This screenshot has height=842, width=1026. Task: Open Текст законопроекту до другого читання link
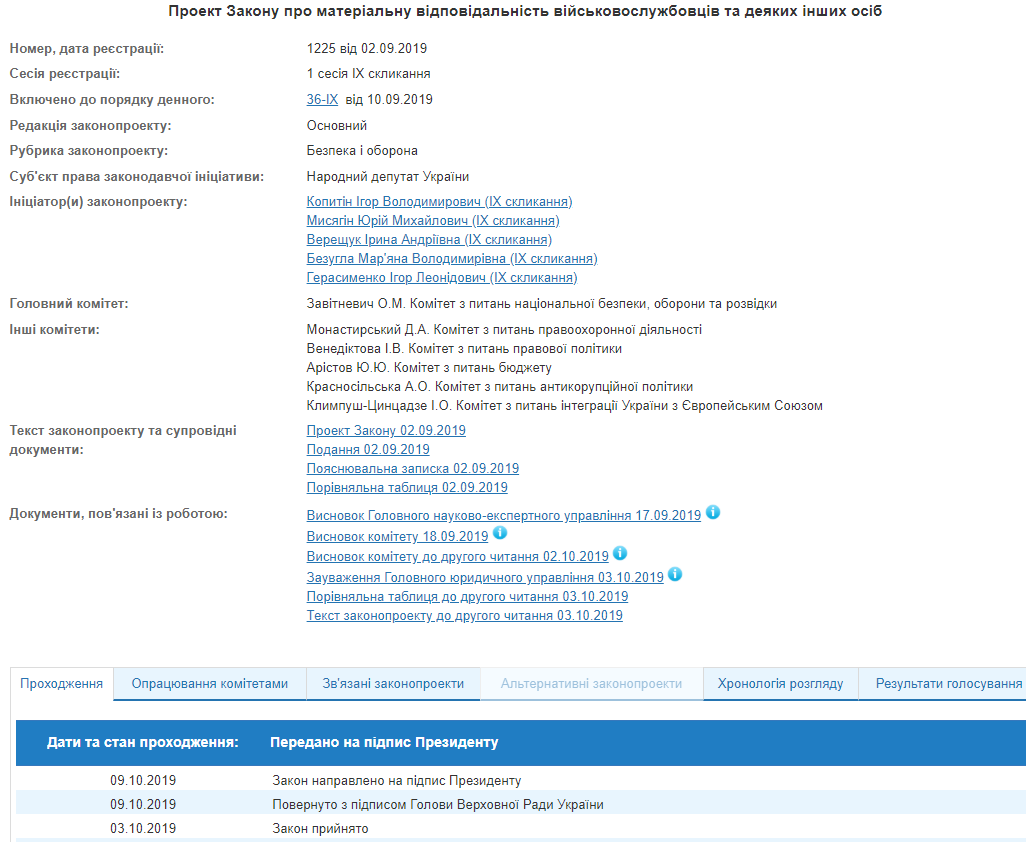464,616
